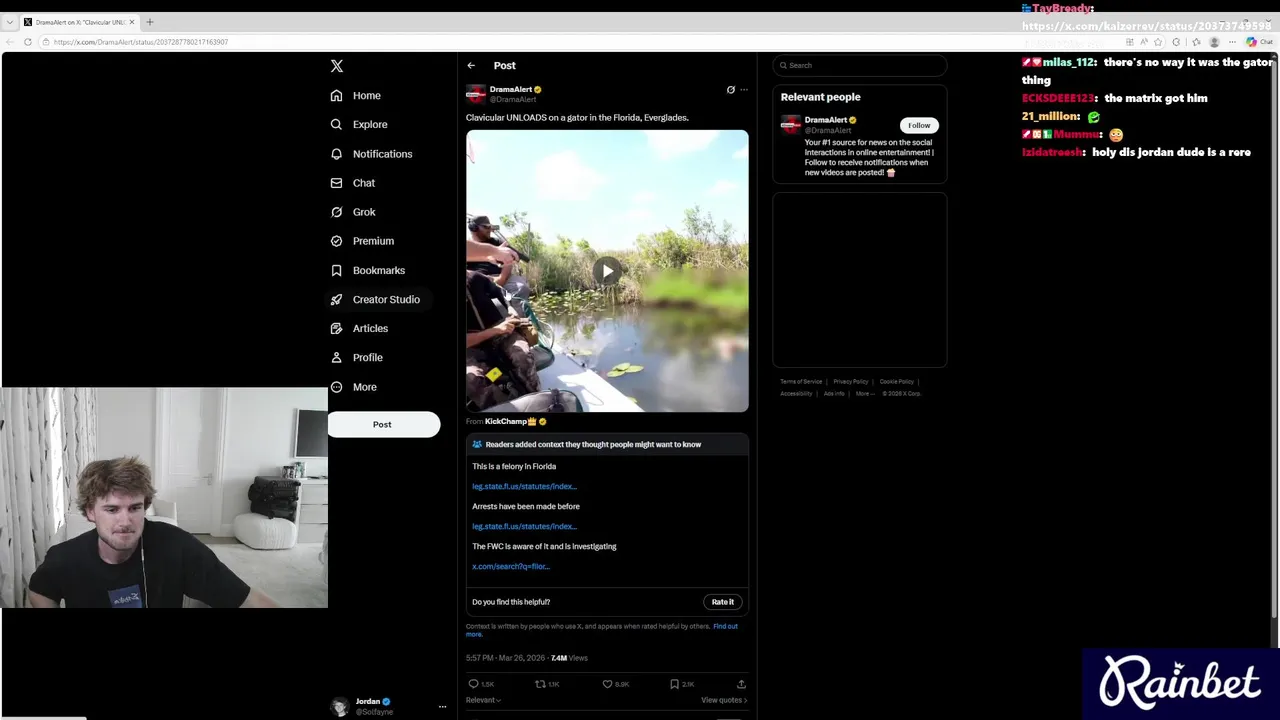Open the second leg.state.fl.us statutes link
Viewport: 1280px width, 720px height.
(524, 526)
